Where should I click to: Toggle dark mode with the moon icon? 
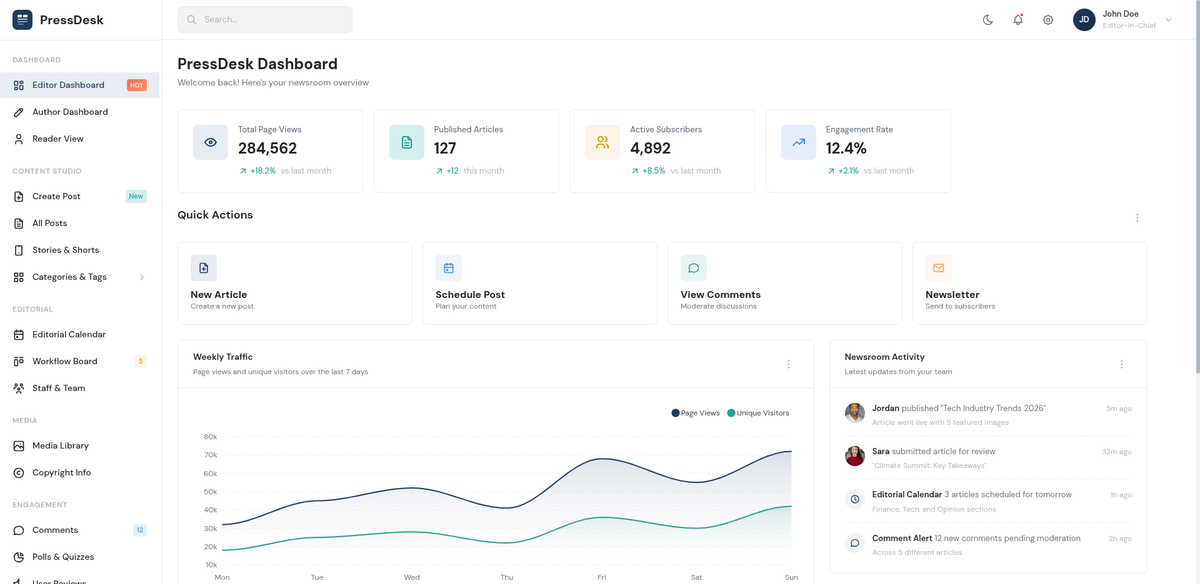989,19
